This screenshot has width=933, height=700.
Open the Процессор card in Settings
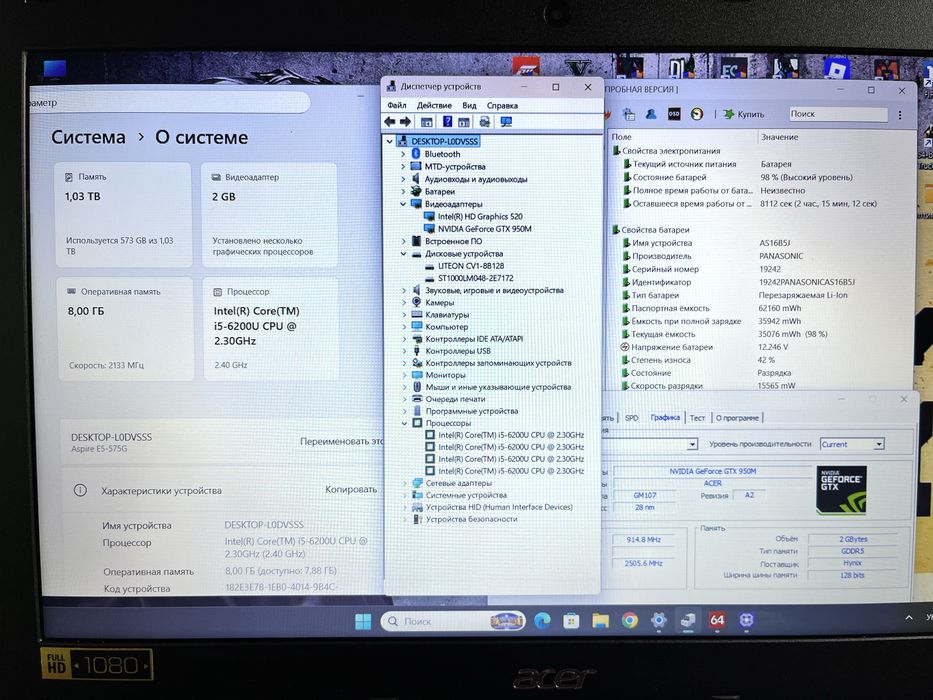coord(271,329)
